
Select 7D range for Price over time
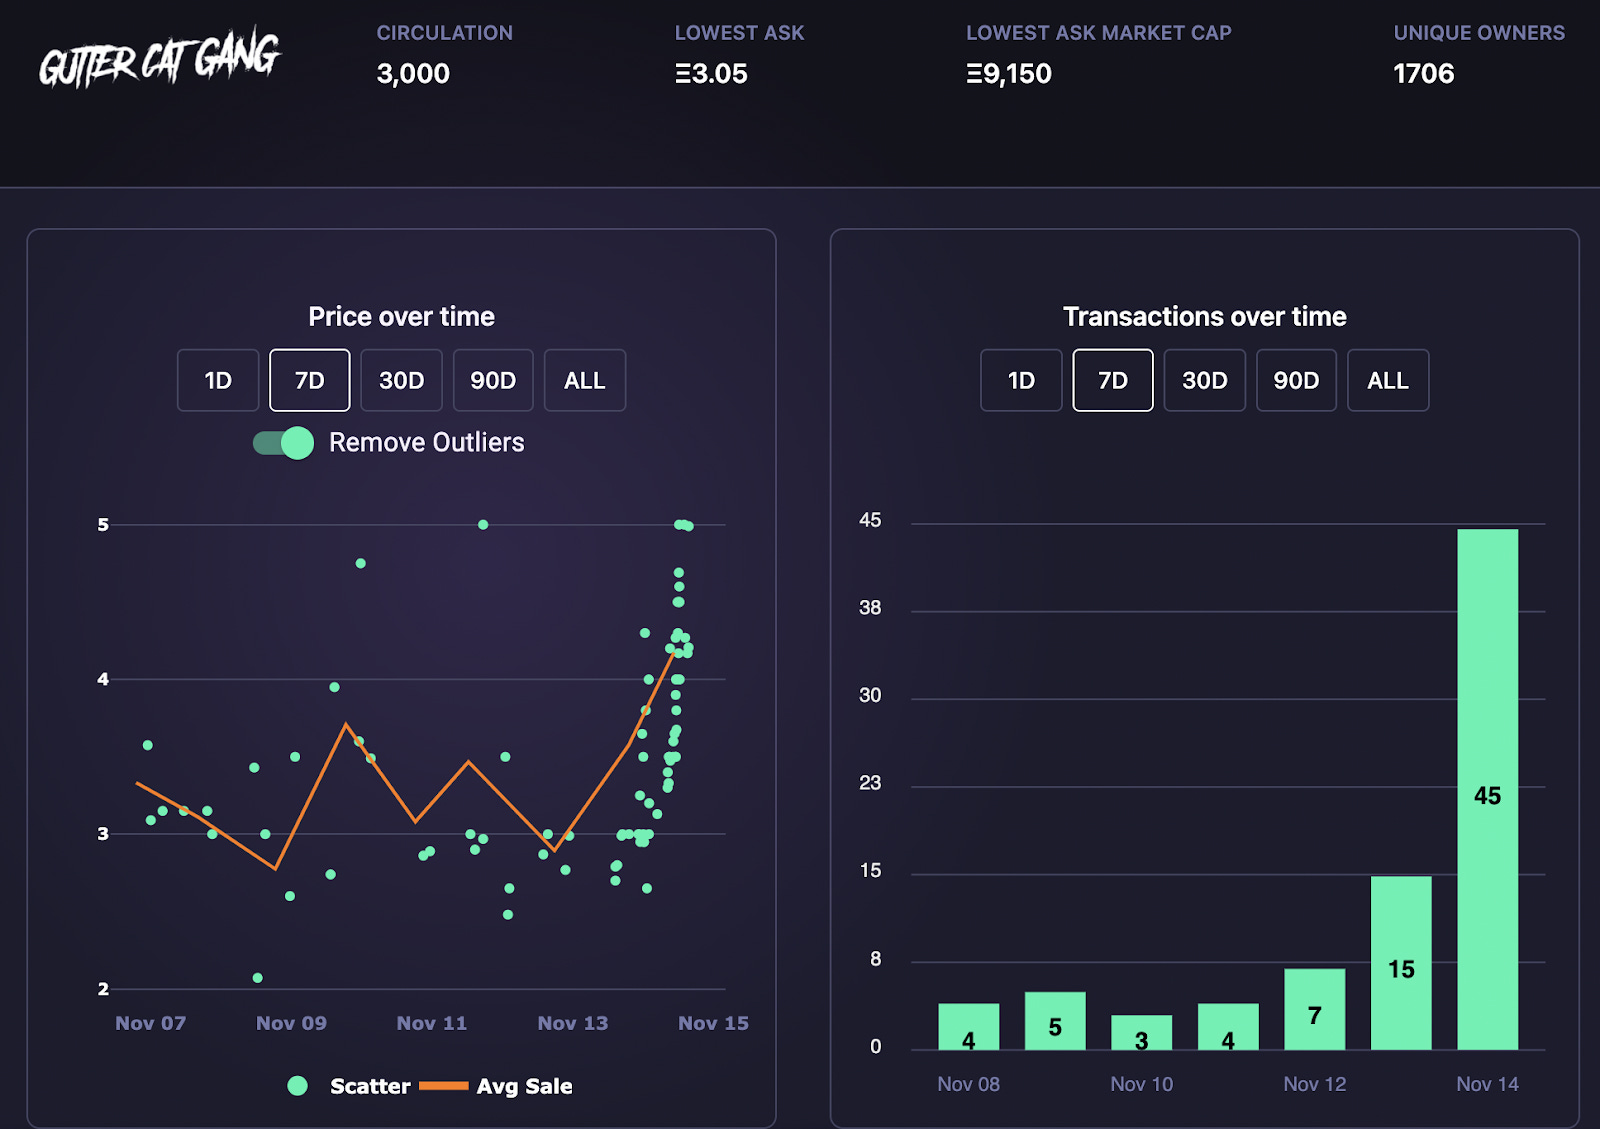310,380
